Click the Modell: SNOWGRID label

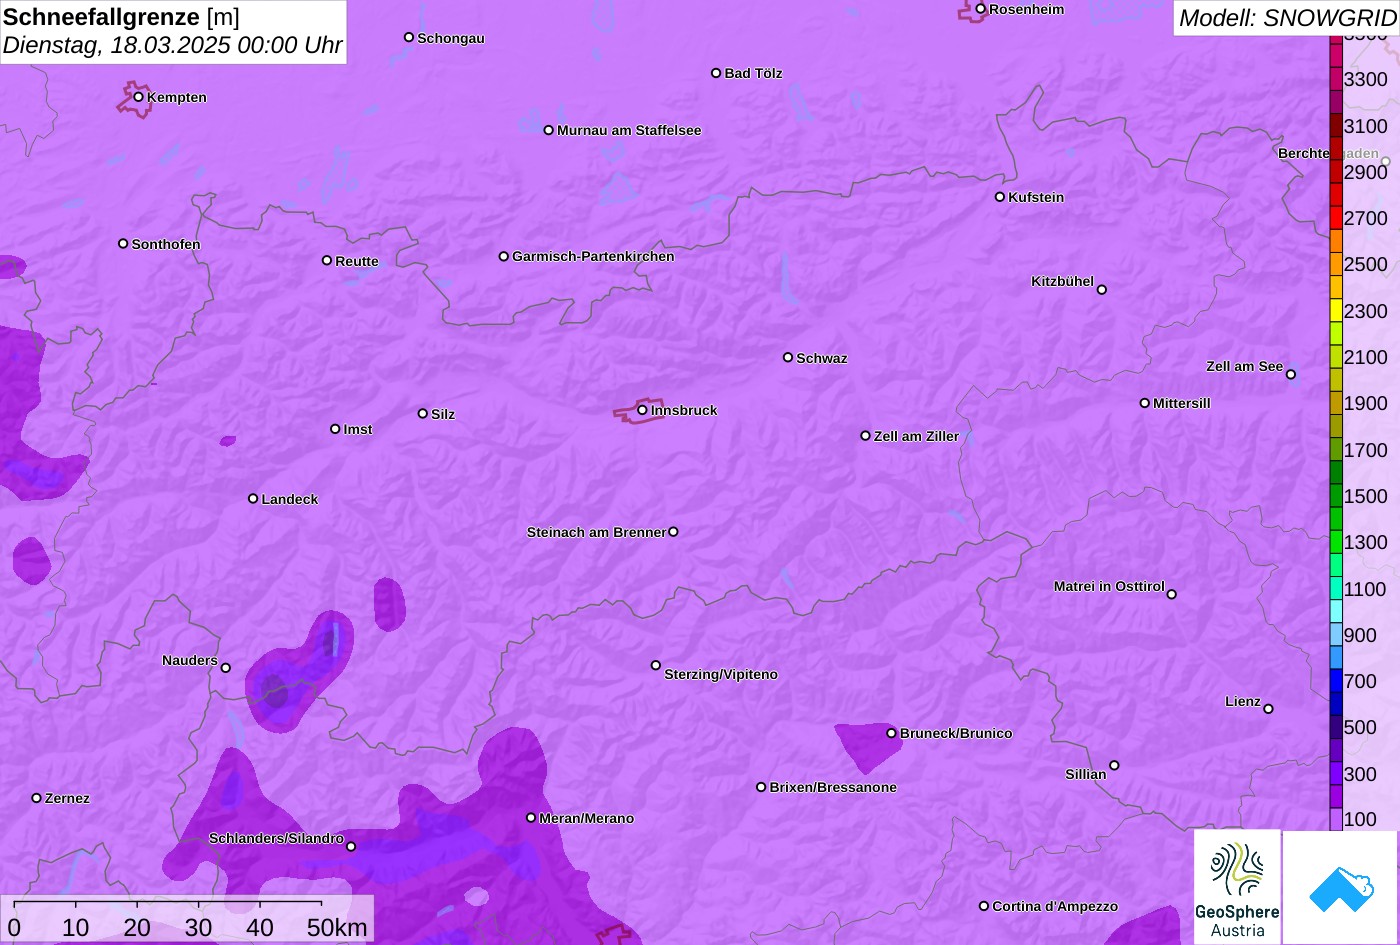pyautogui.click(x=1287, y=17)
